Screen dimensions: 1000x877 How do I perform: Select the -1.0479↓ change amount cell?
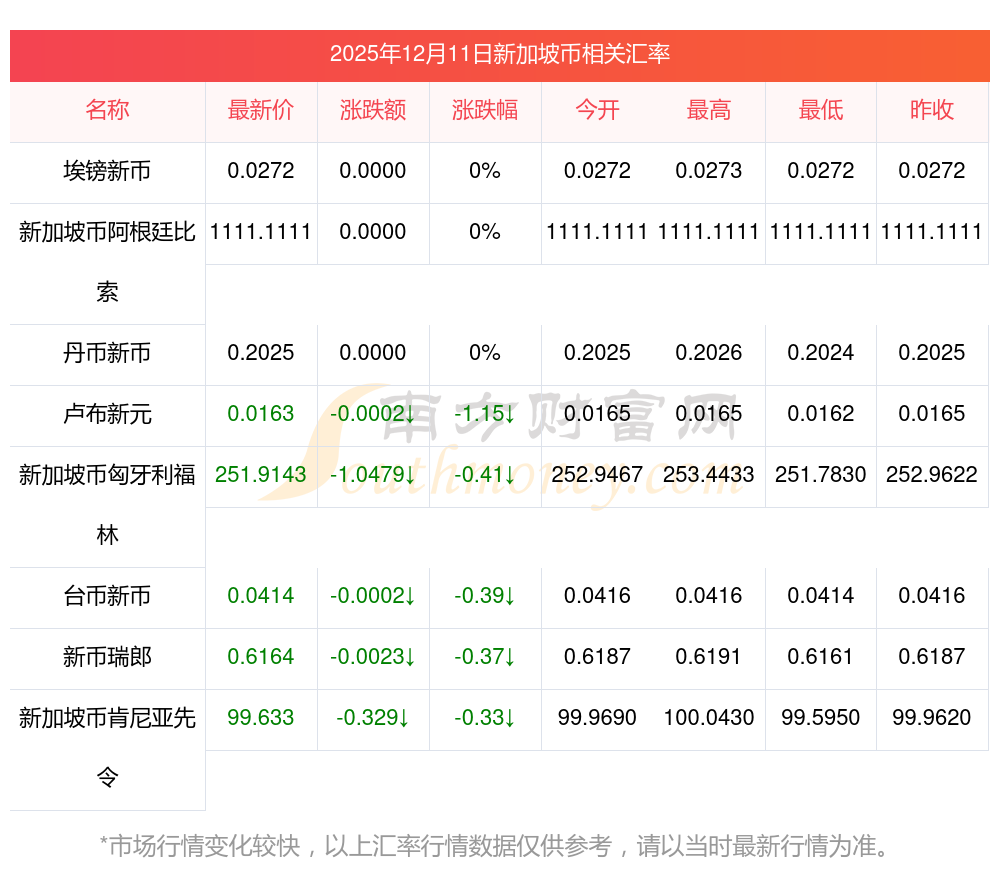click(373, 475)
